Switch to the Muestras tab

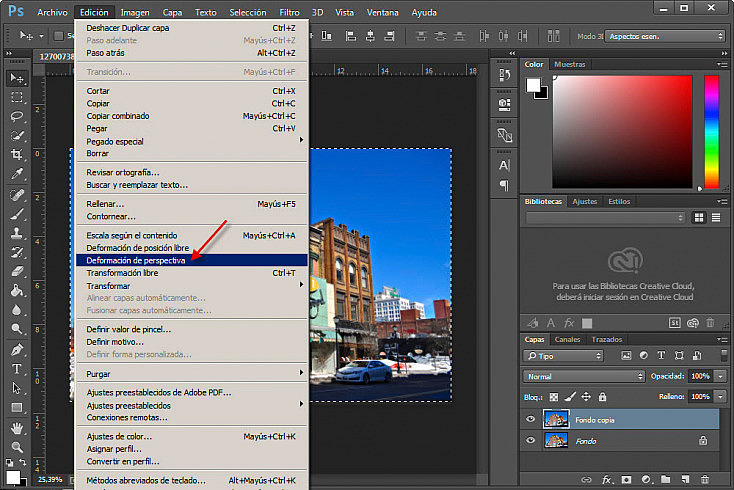point(570,64)
